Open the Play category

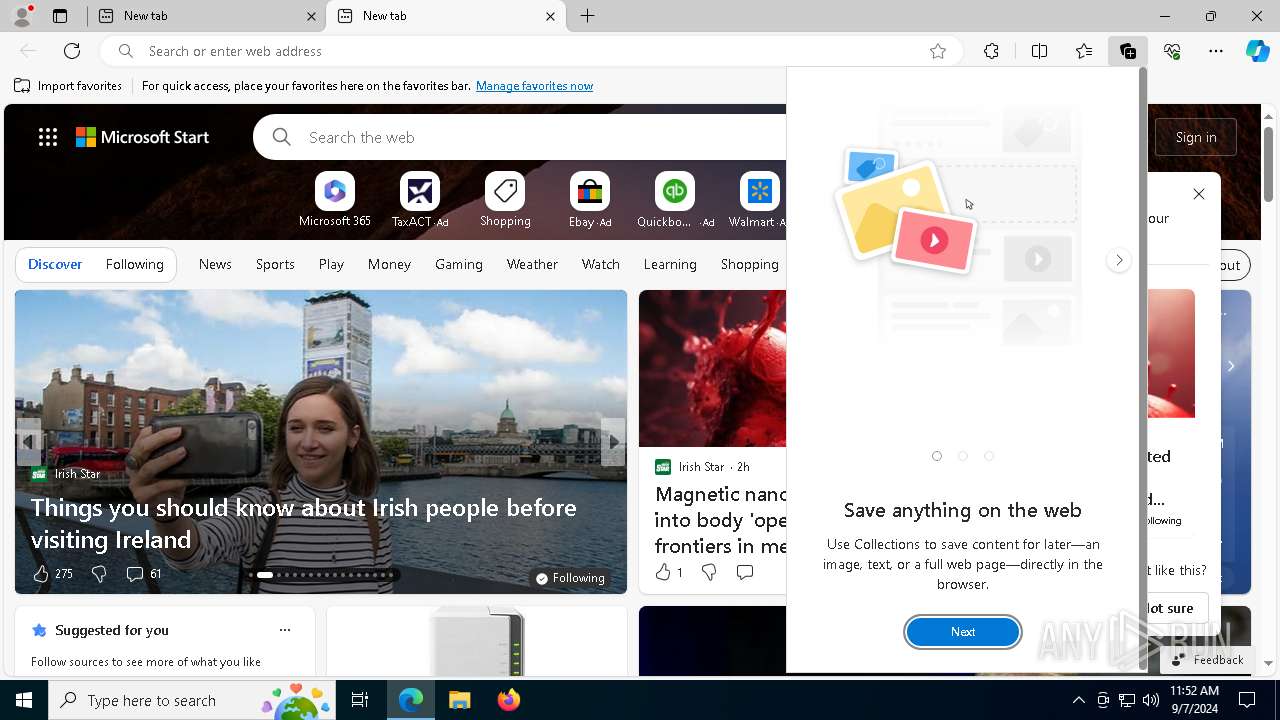[x=331, y=264]
